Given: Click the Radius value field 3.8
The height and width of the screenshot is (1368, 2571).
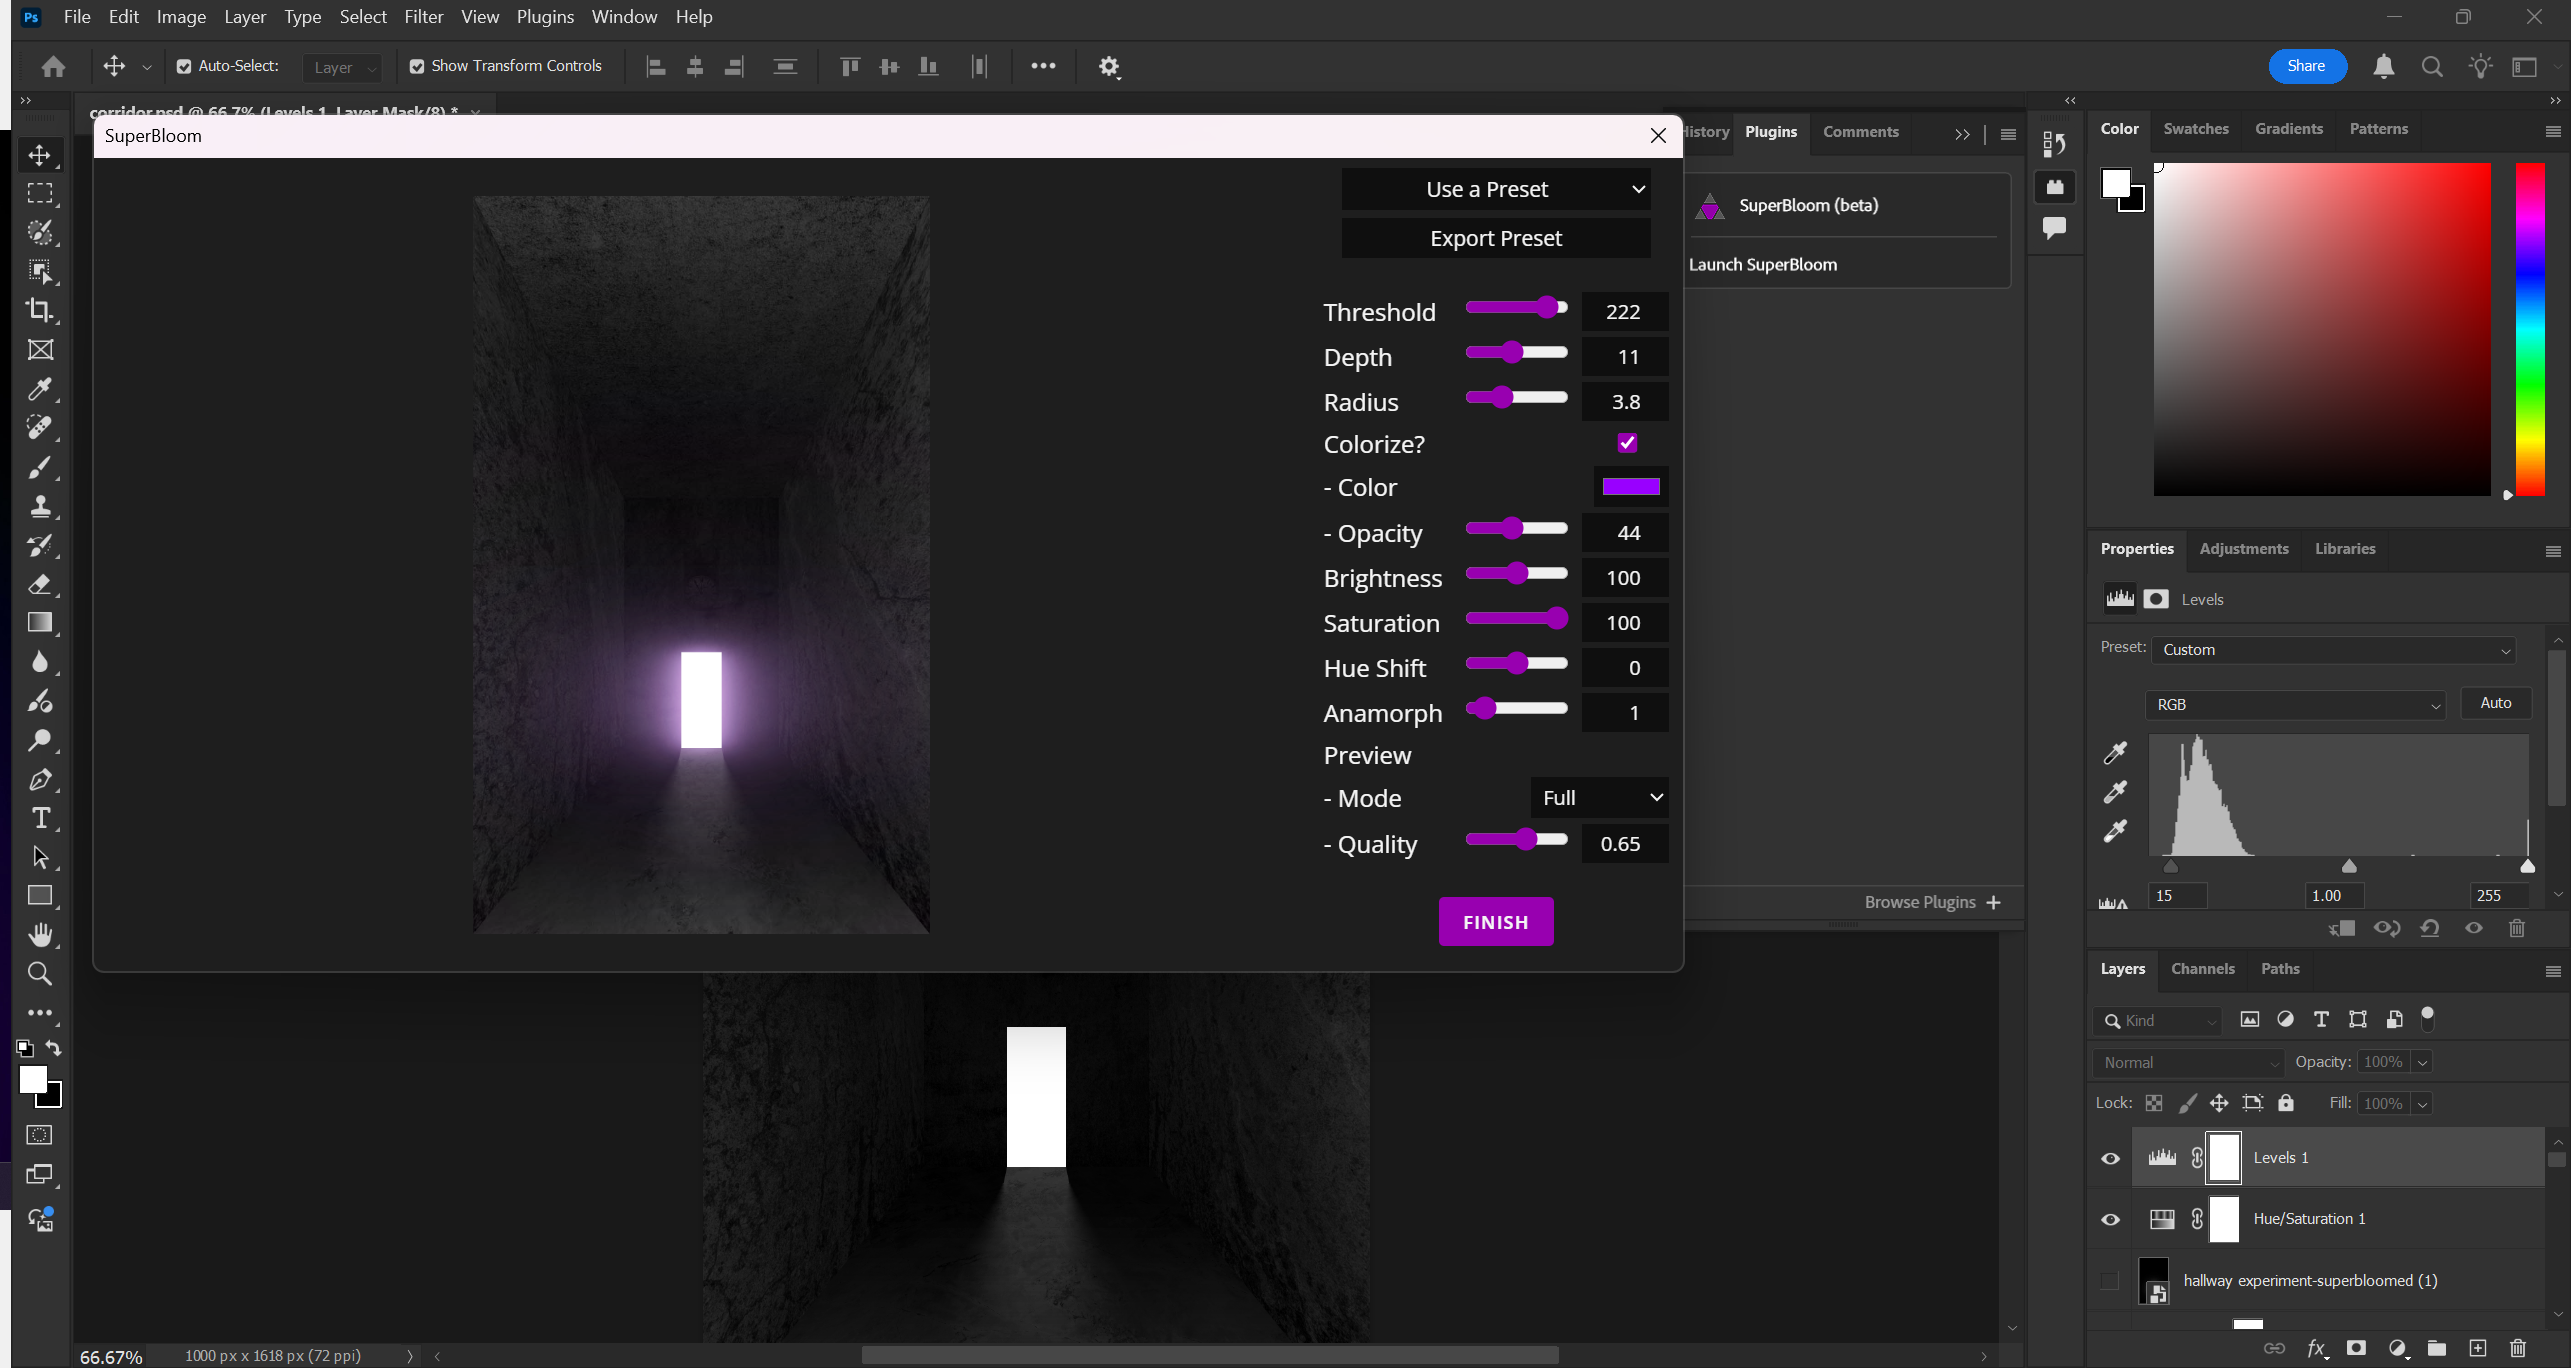Looking at the screenshot, I should 1625,402.
